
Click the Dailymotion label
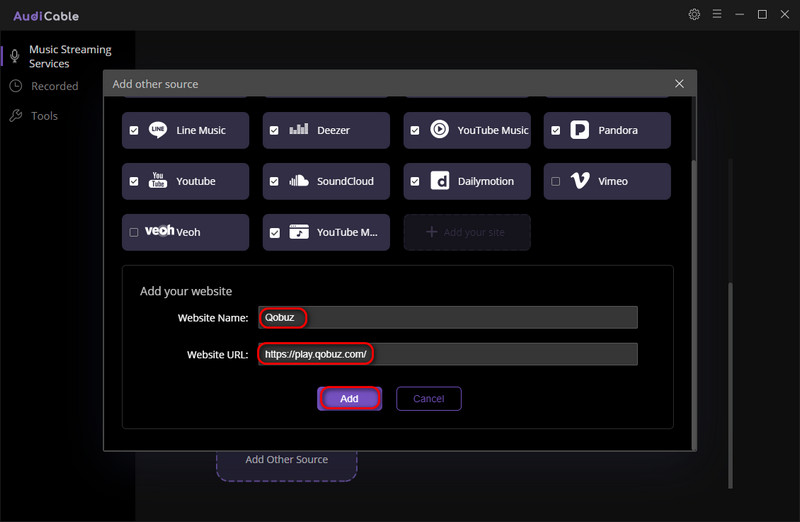click(486, 181)
